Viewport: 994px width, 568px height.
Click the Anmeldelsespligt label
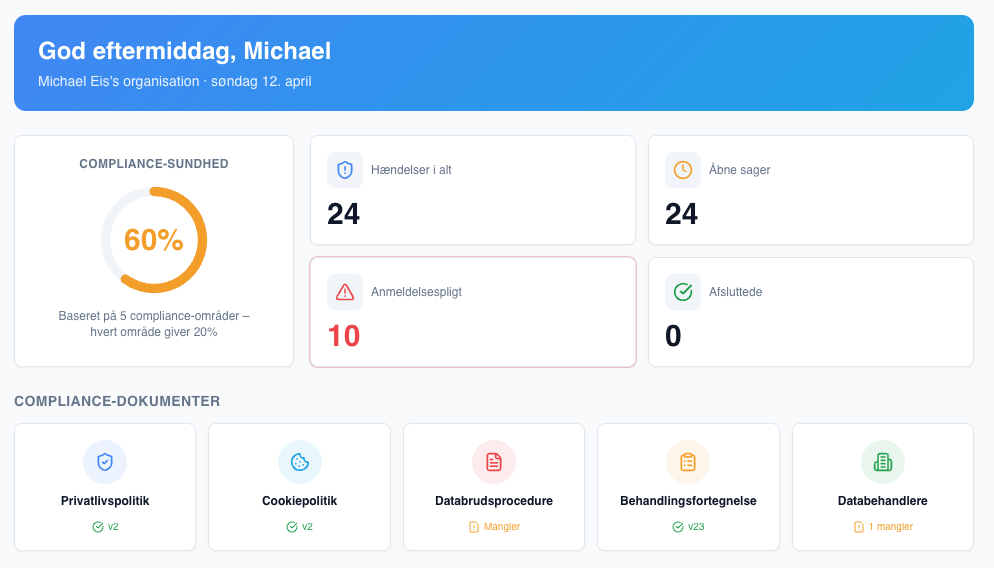[416, 292]
